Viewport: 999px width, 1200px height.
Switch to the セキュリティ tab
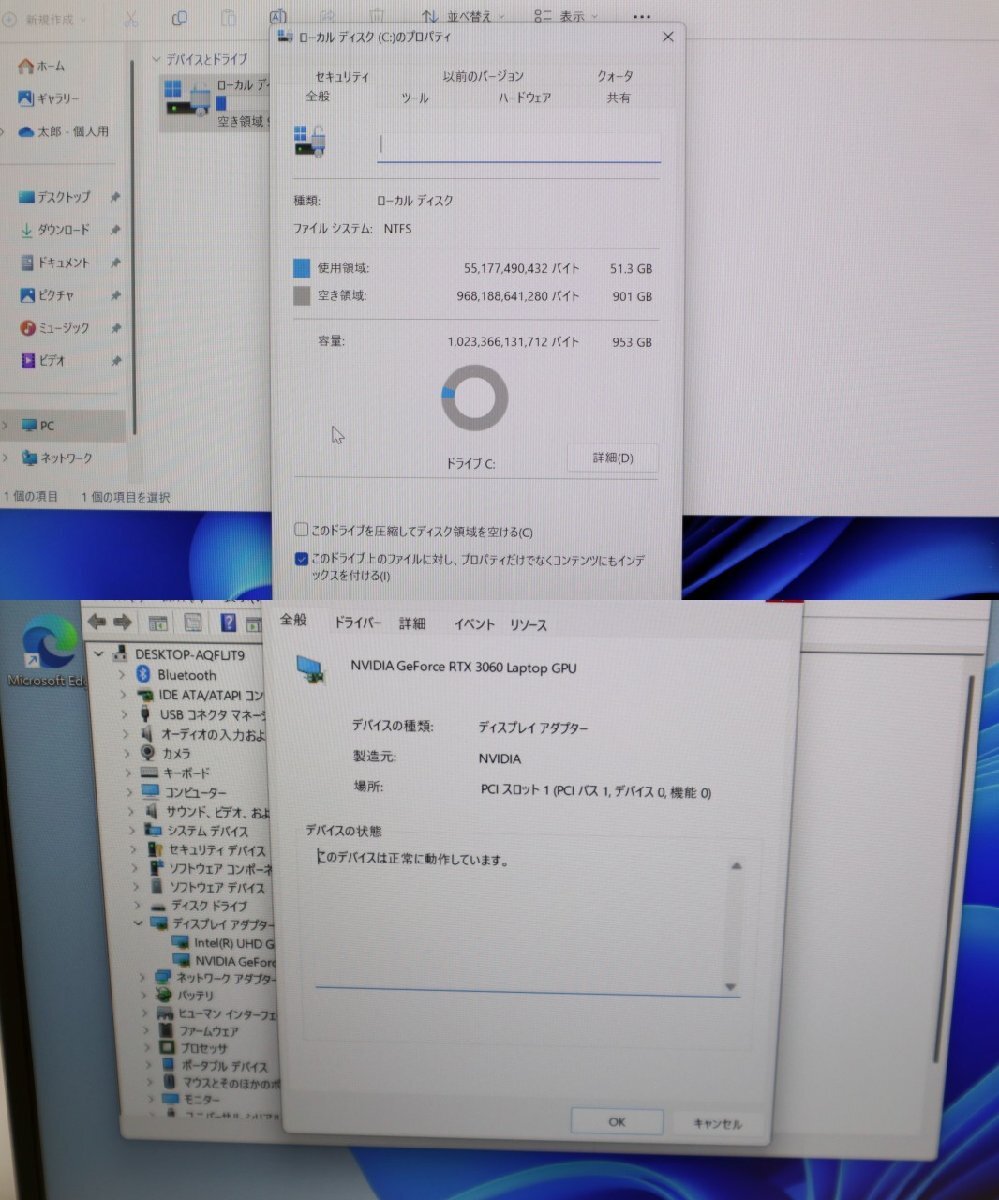(x=342, y=77)
